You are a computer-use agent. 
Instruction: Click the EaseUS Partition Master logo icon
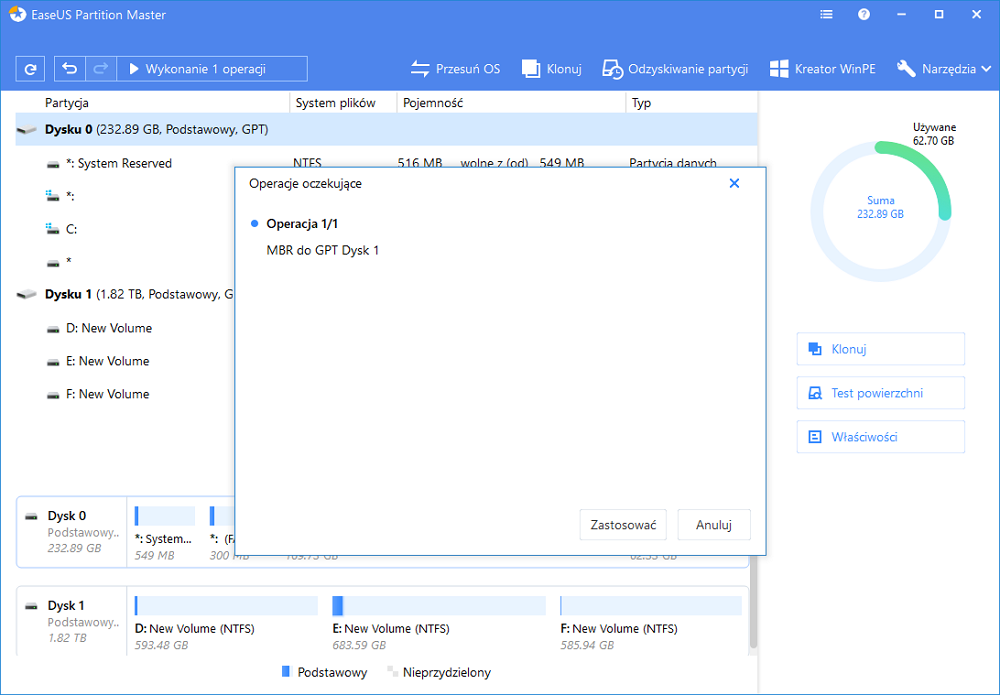tap(17, 15)
